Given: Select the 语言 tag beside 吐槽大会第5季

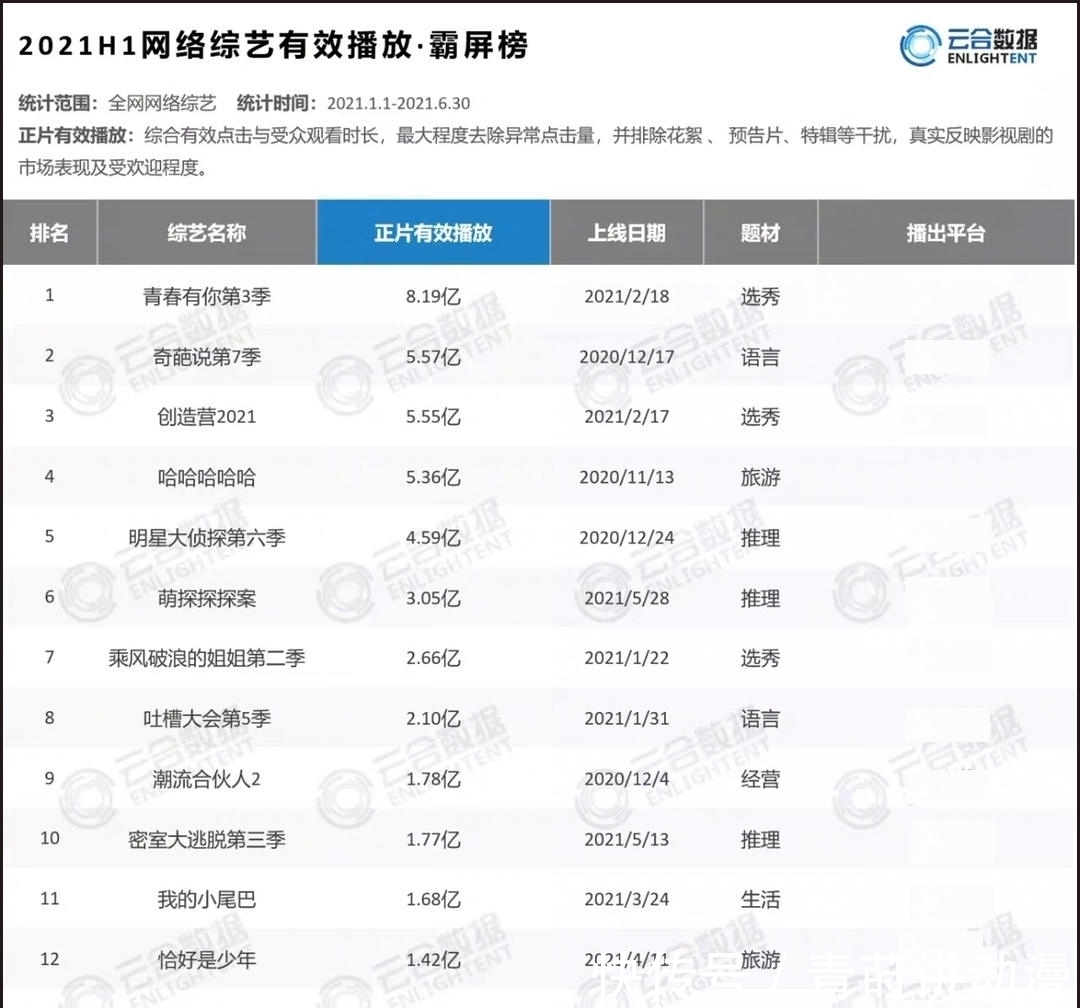Looking at the screenshot, I should [761, 718].
